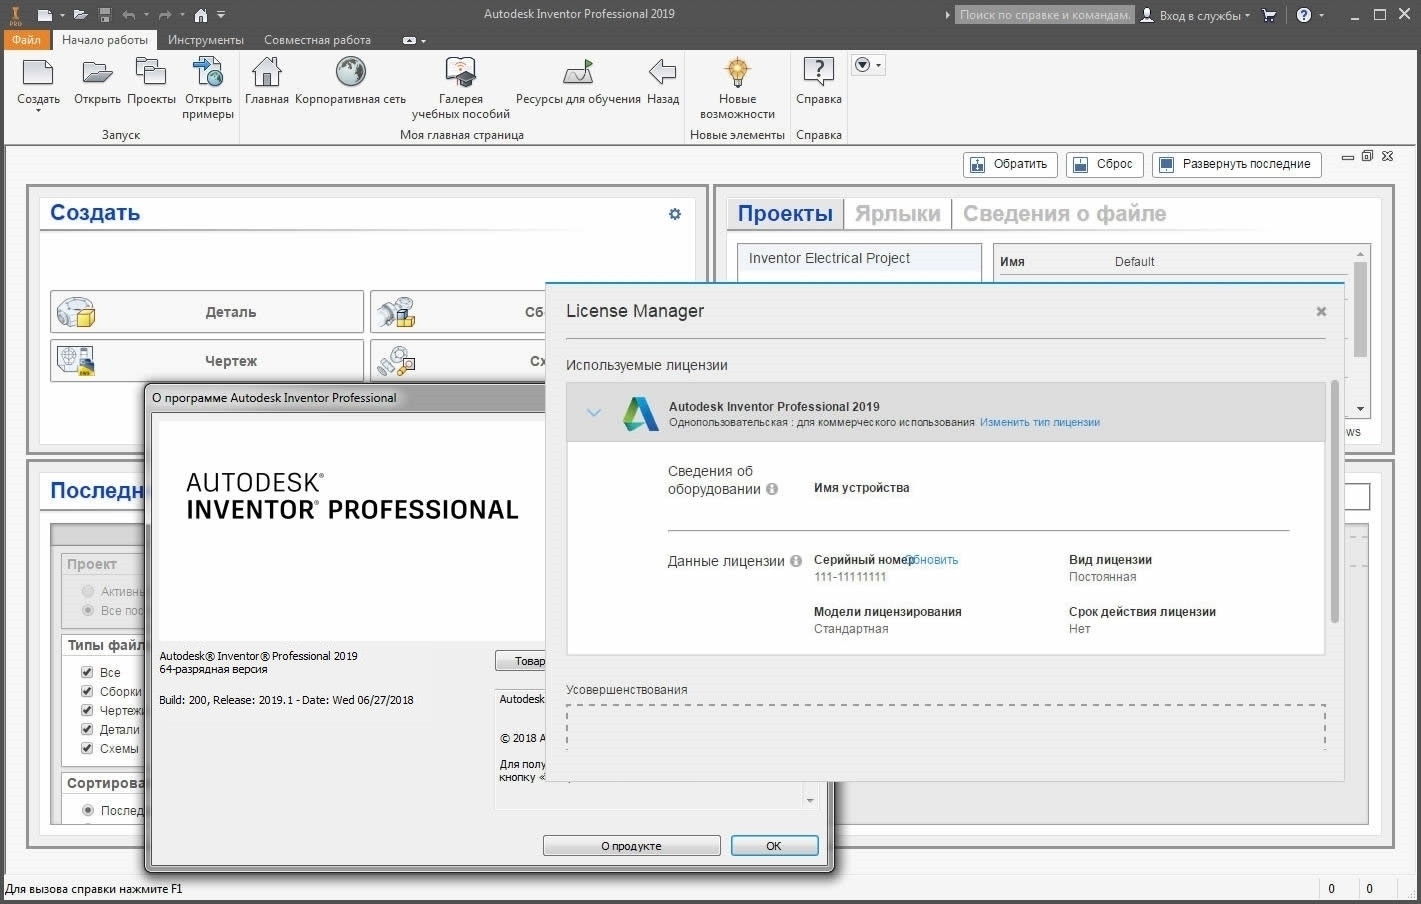Open Ресурсы для обучения icon
This screenshot has height=904, width=1421.
578,73
